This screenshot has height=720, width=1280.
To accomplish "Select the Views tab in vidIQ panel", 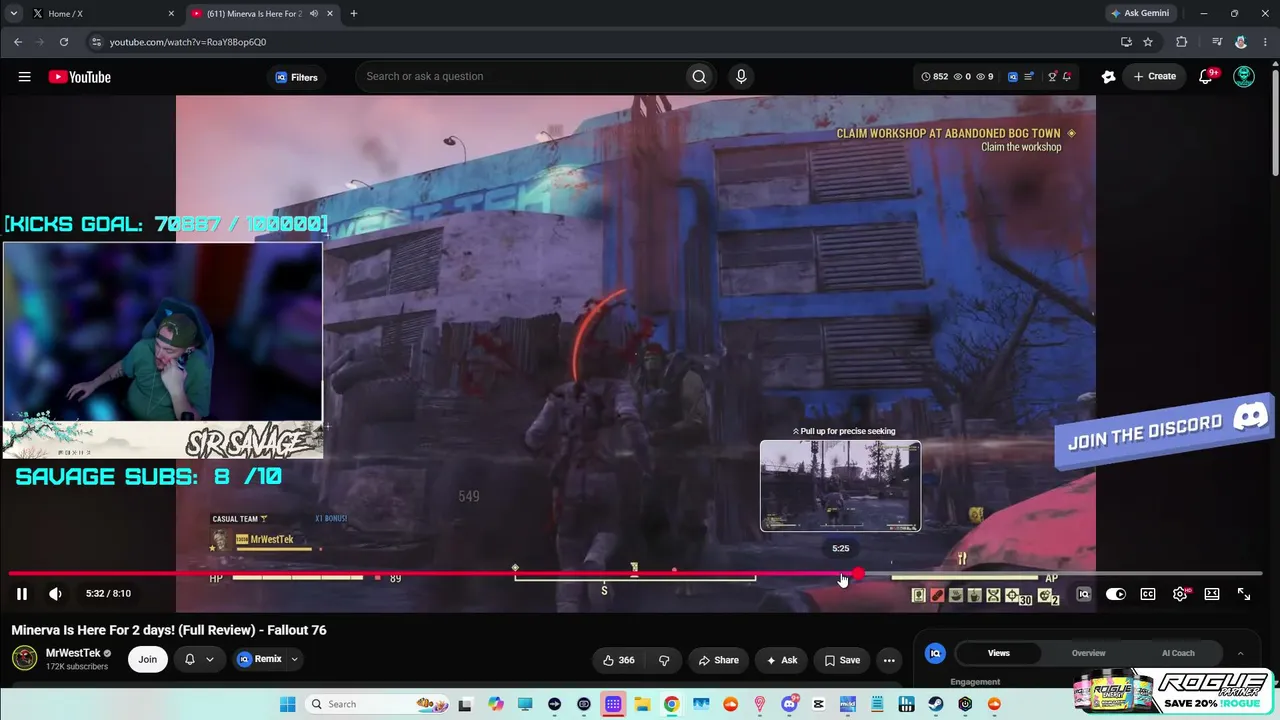I will tap(999, 653).
